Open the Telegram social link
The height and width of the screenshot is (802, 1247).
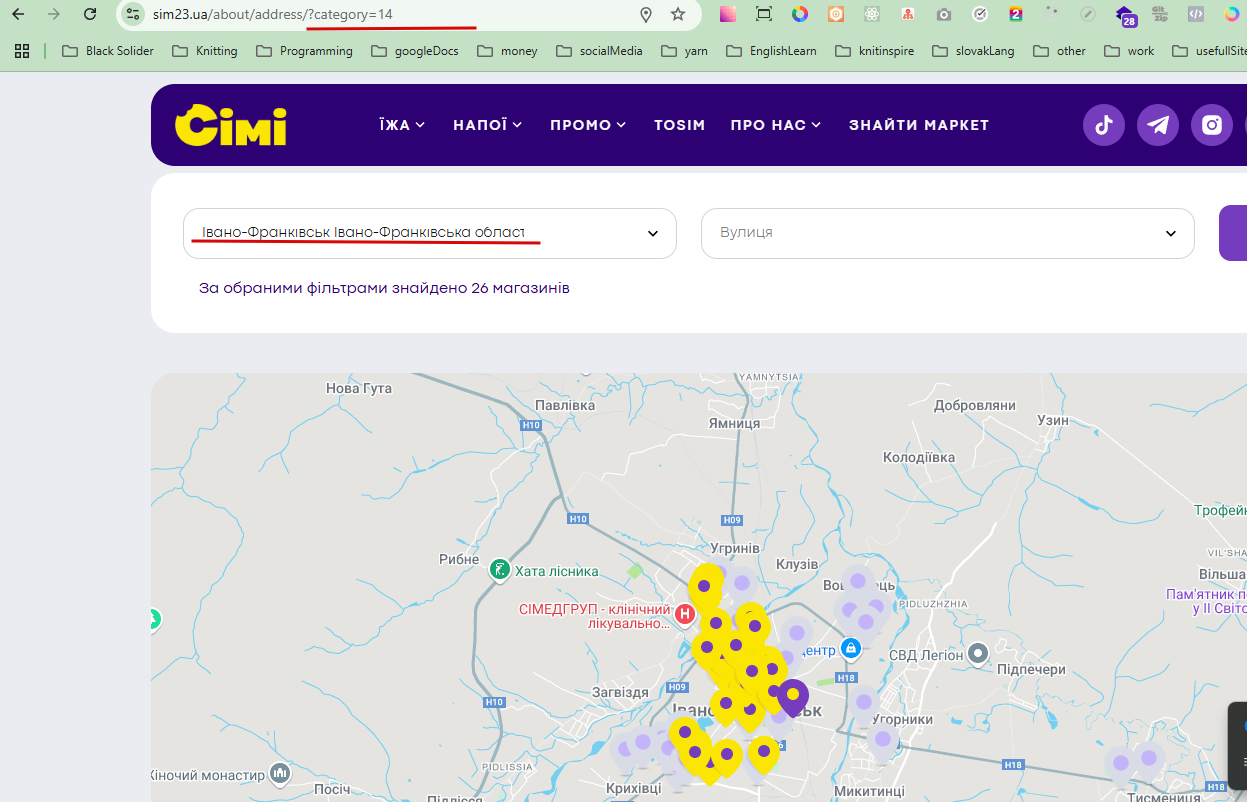[x=1158, y=125]
